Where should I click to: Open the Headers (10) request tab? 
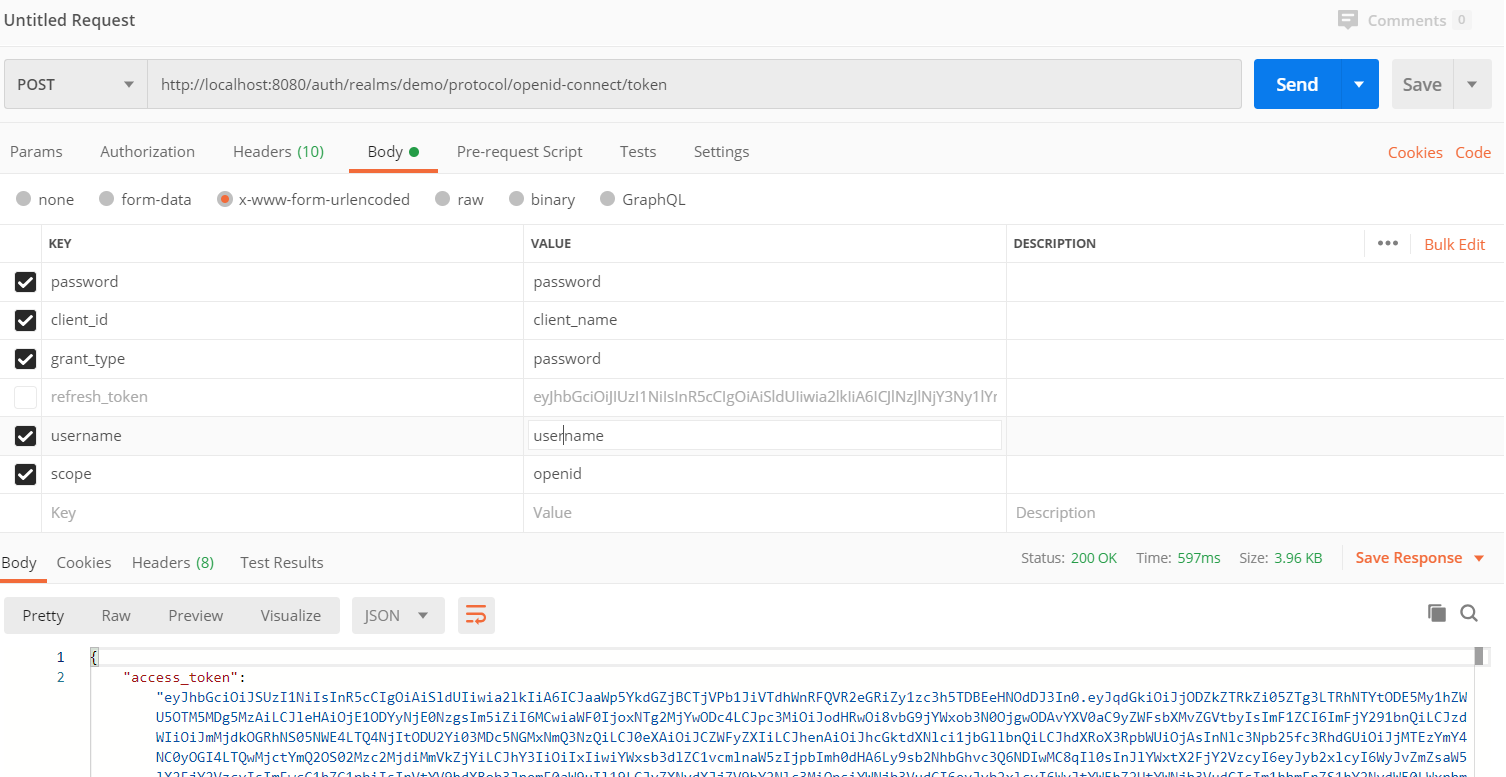click(279, 152)
